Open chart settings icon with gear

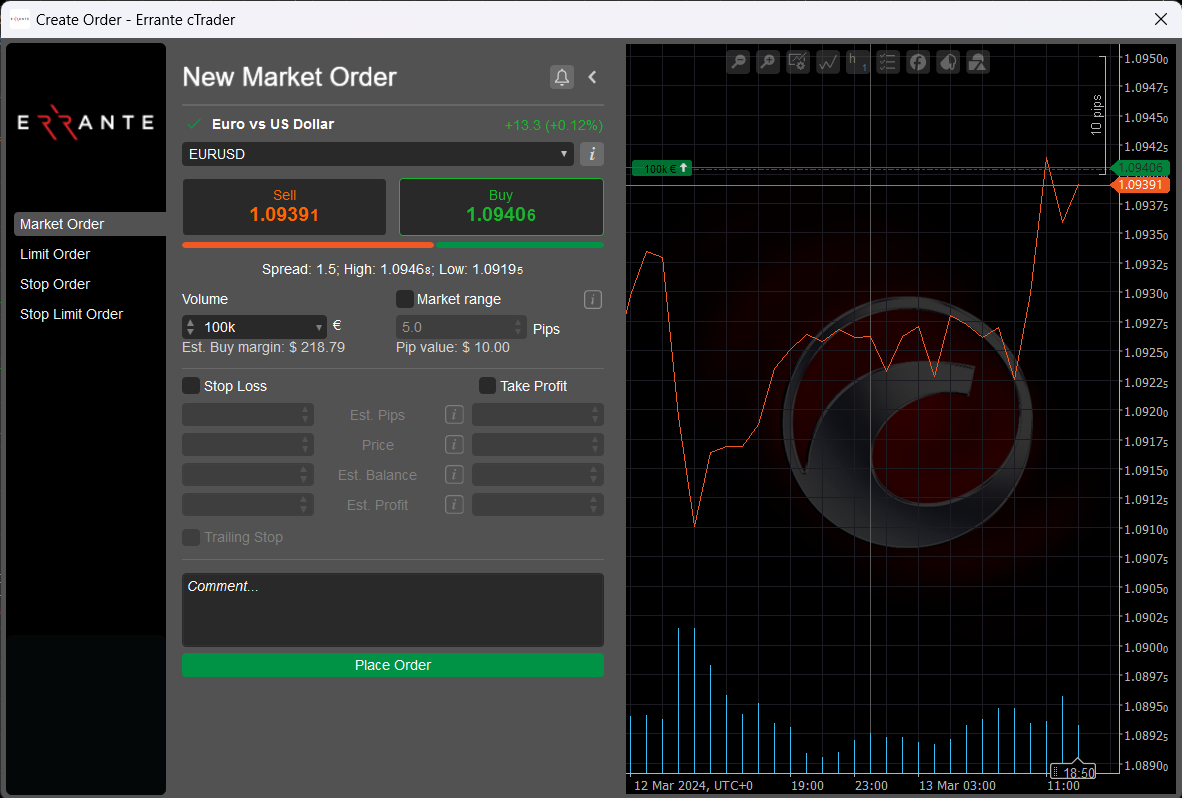point(798,62)
